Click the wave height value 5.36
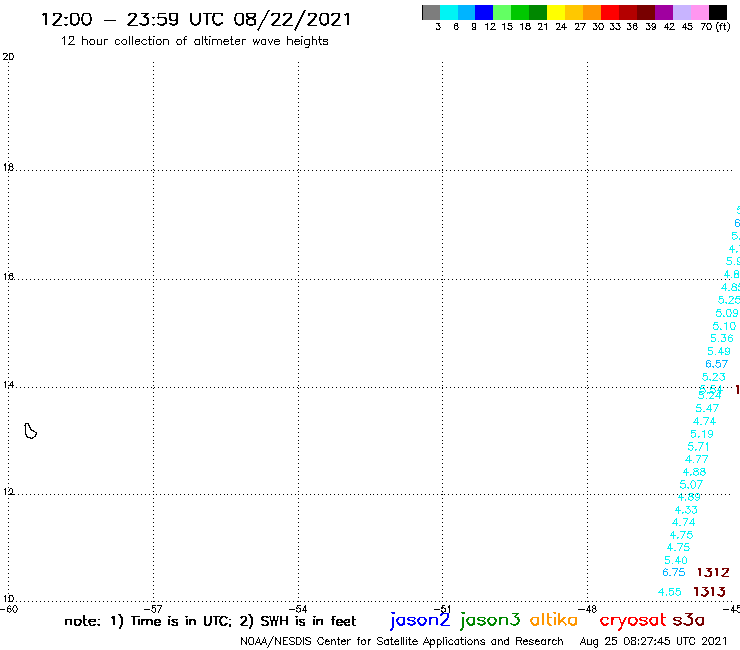The height and width of the screenshot is (650, 740). [722, 338]
